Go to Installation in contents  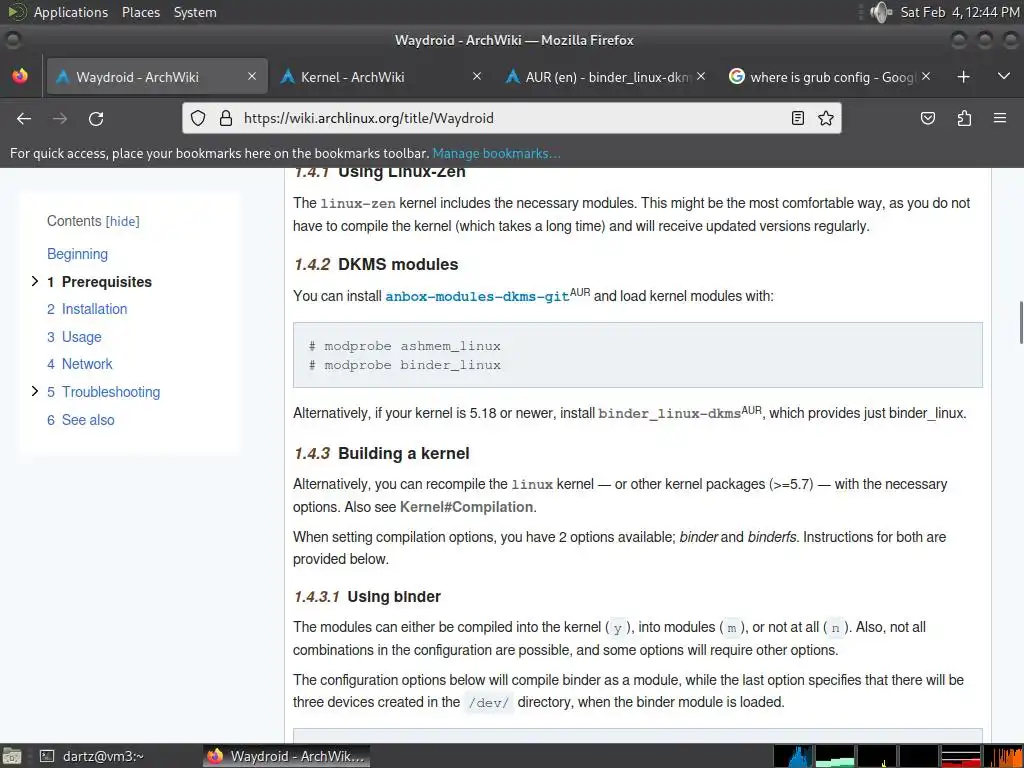pos(94,309)
